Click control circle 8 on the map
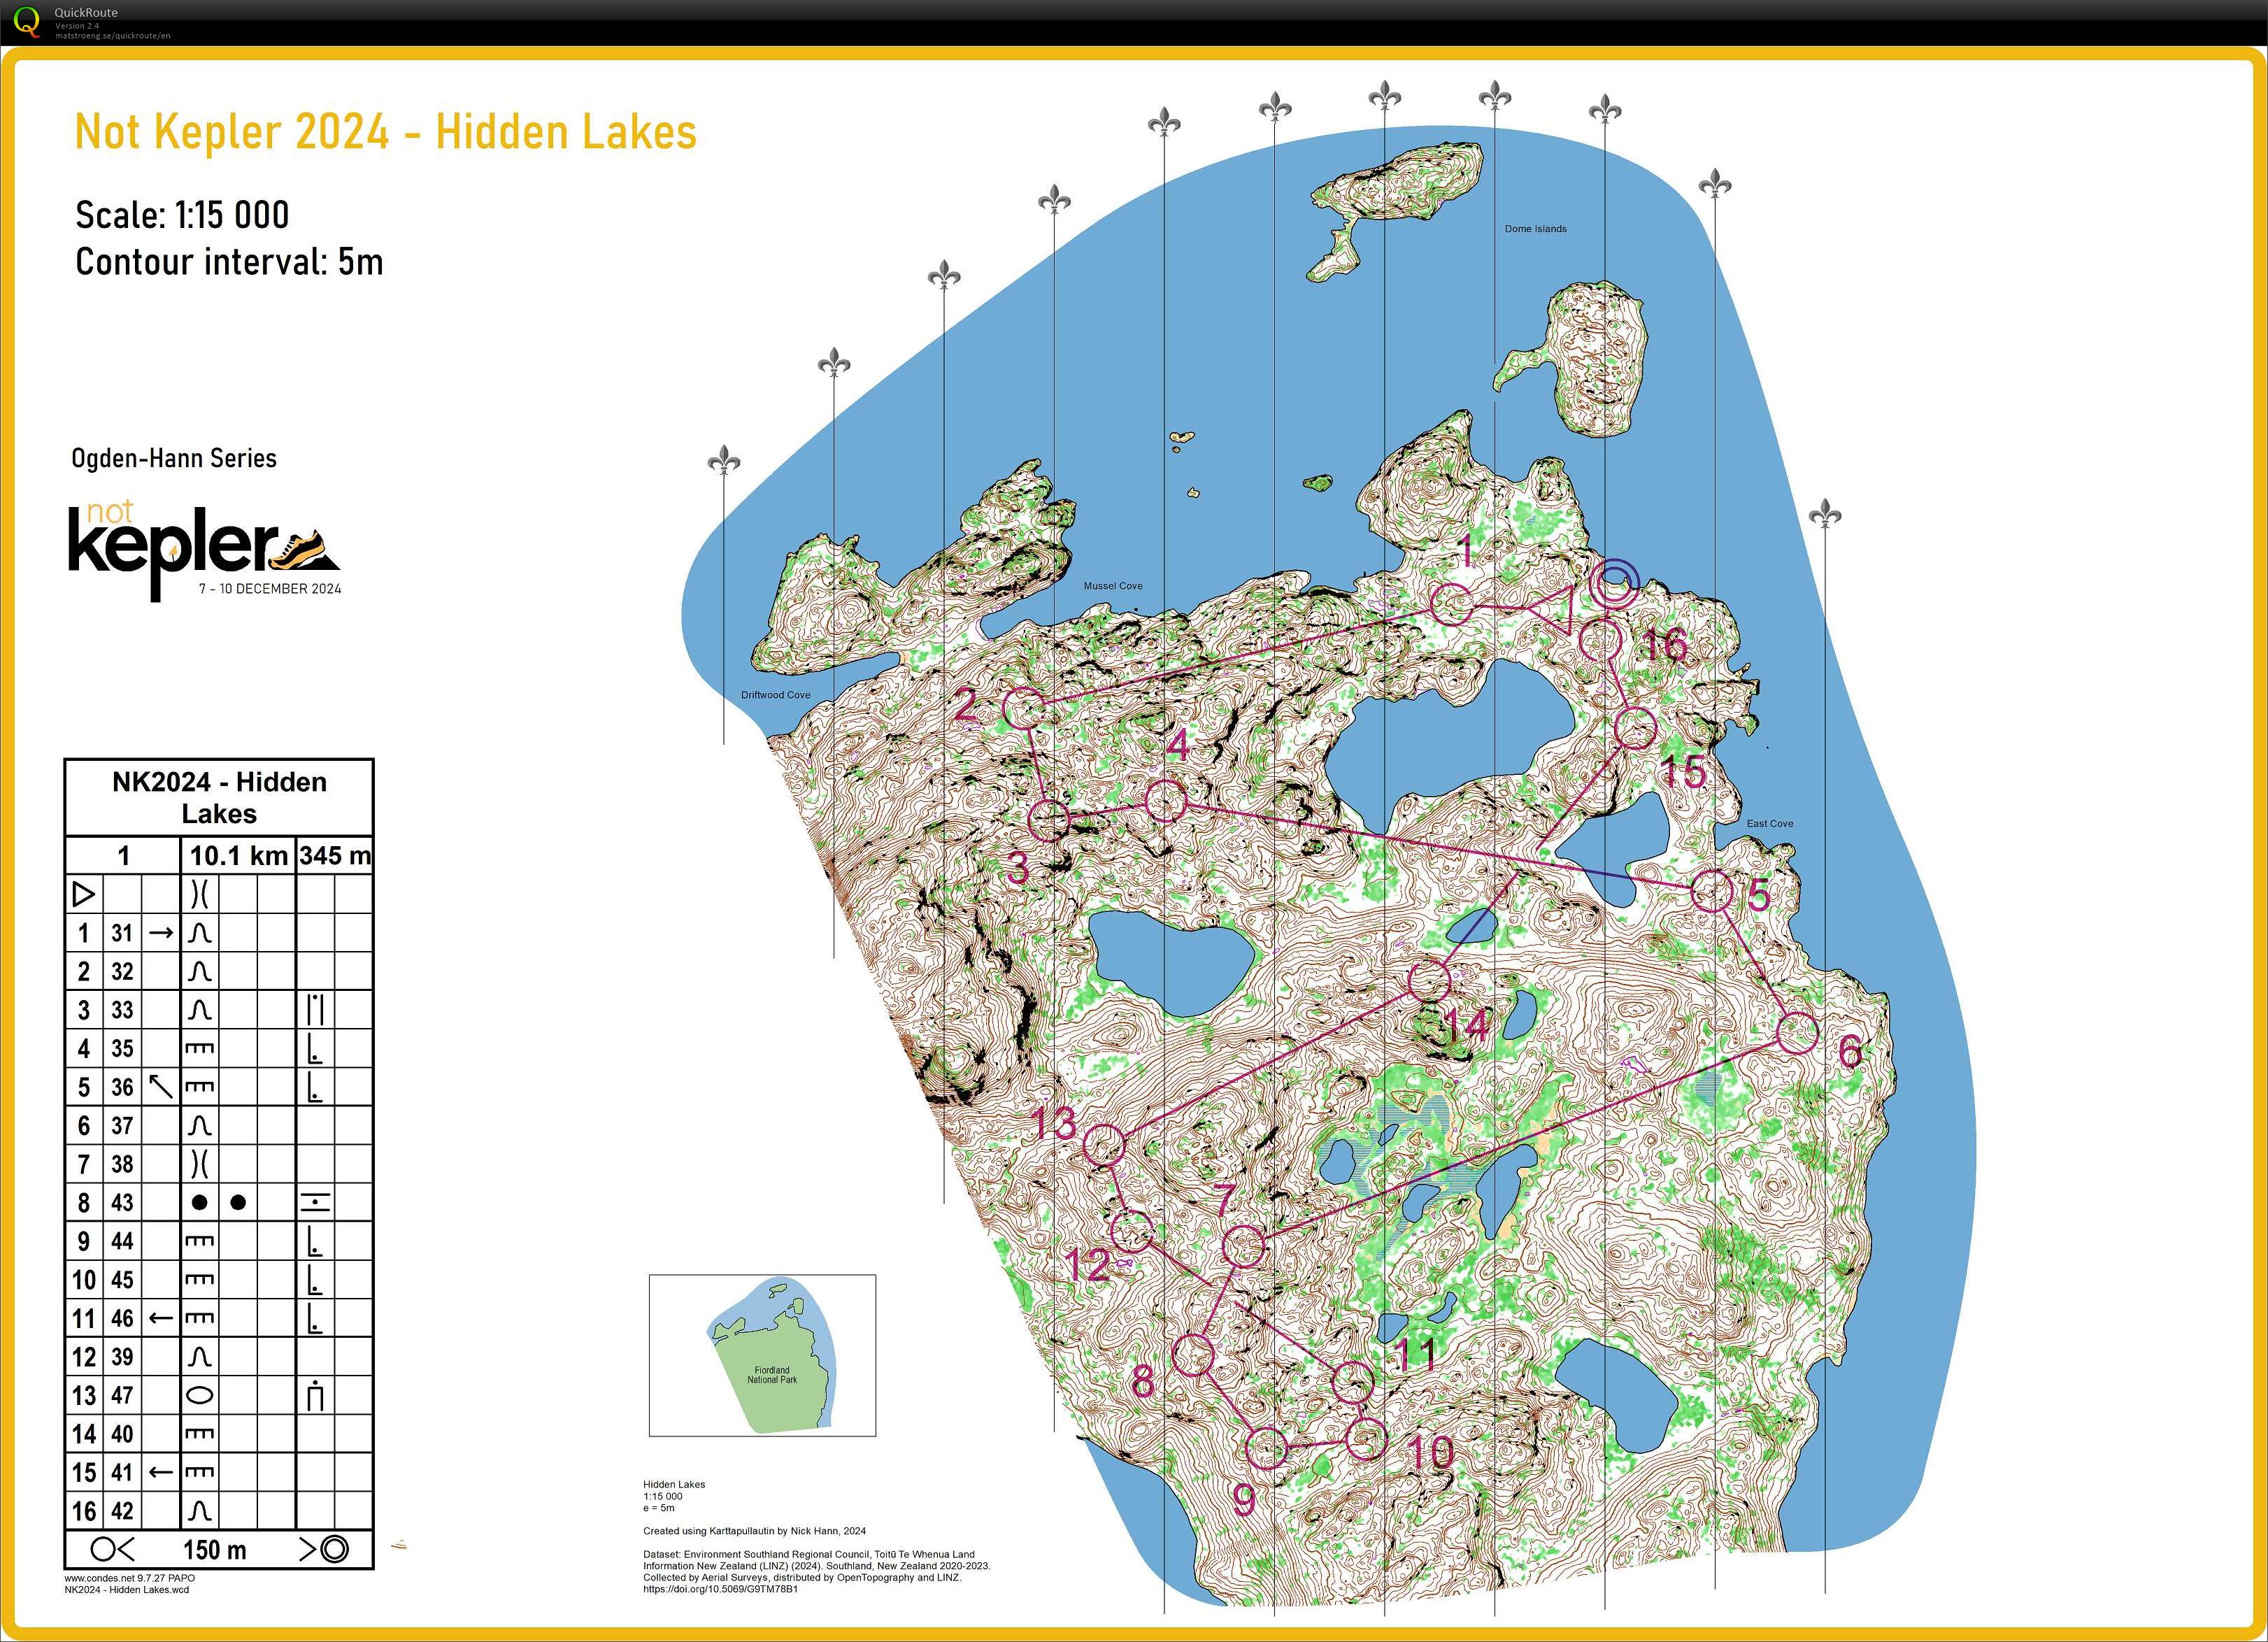 pos(1192,1354)
